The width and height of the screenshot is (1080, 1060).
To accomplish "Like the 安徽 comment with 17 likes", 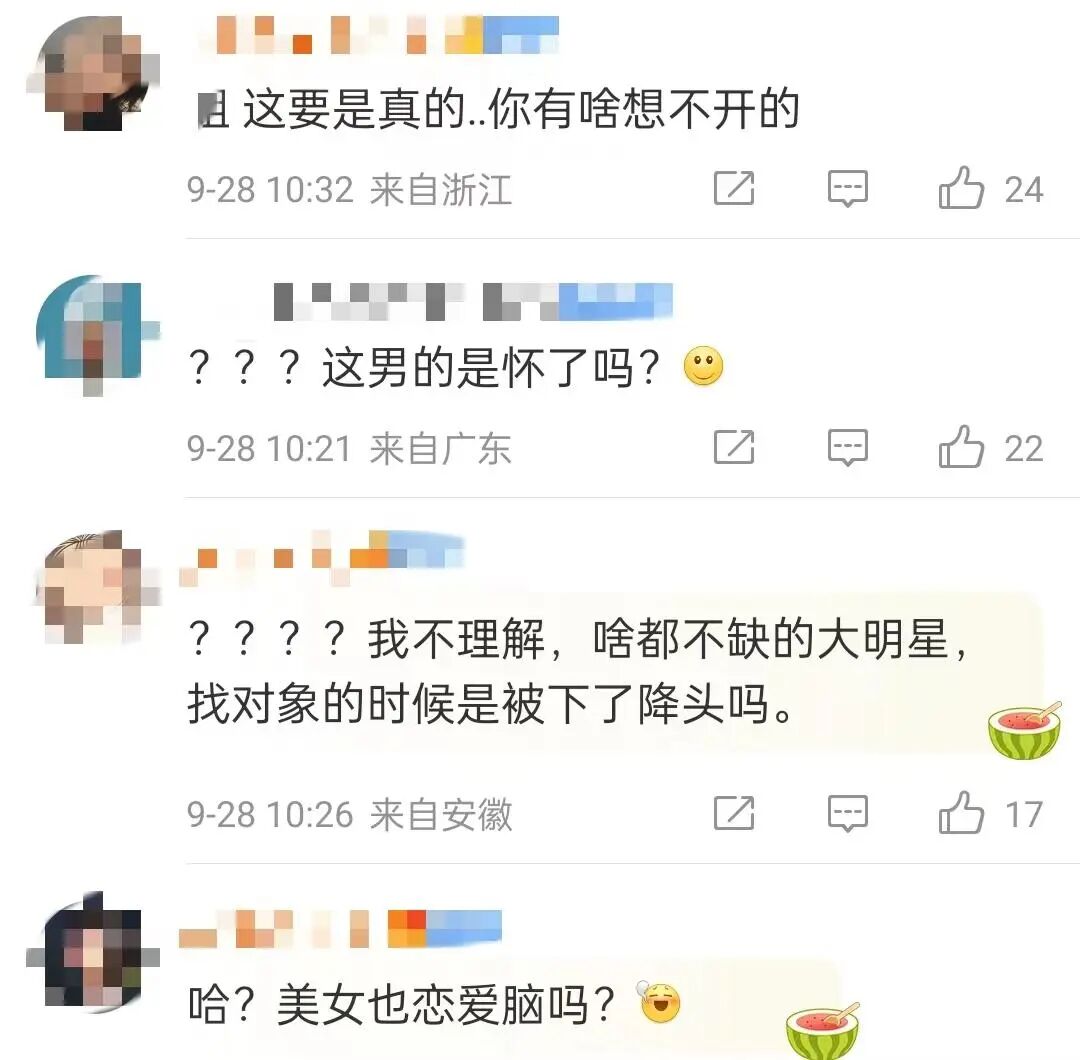I will [961, 813].
